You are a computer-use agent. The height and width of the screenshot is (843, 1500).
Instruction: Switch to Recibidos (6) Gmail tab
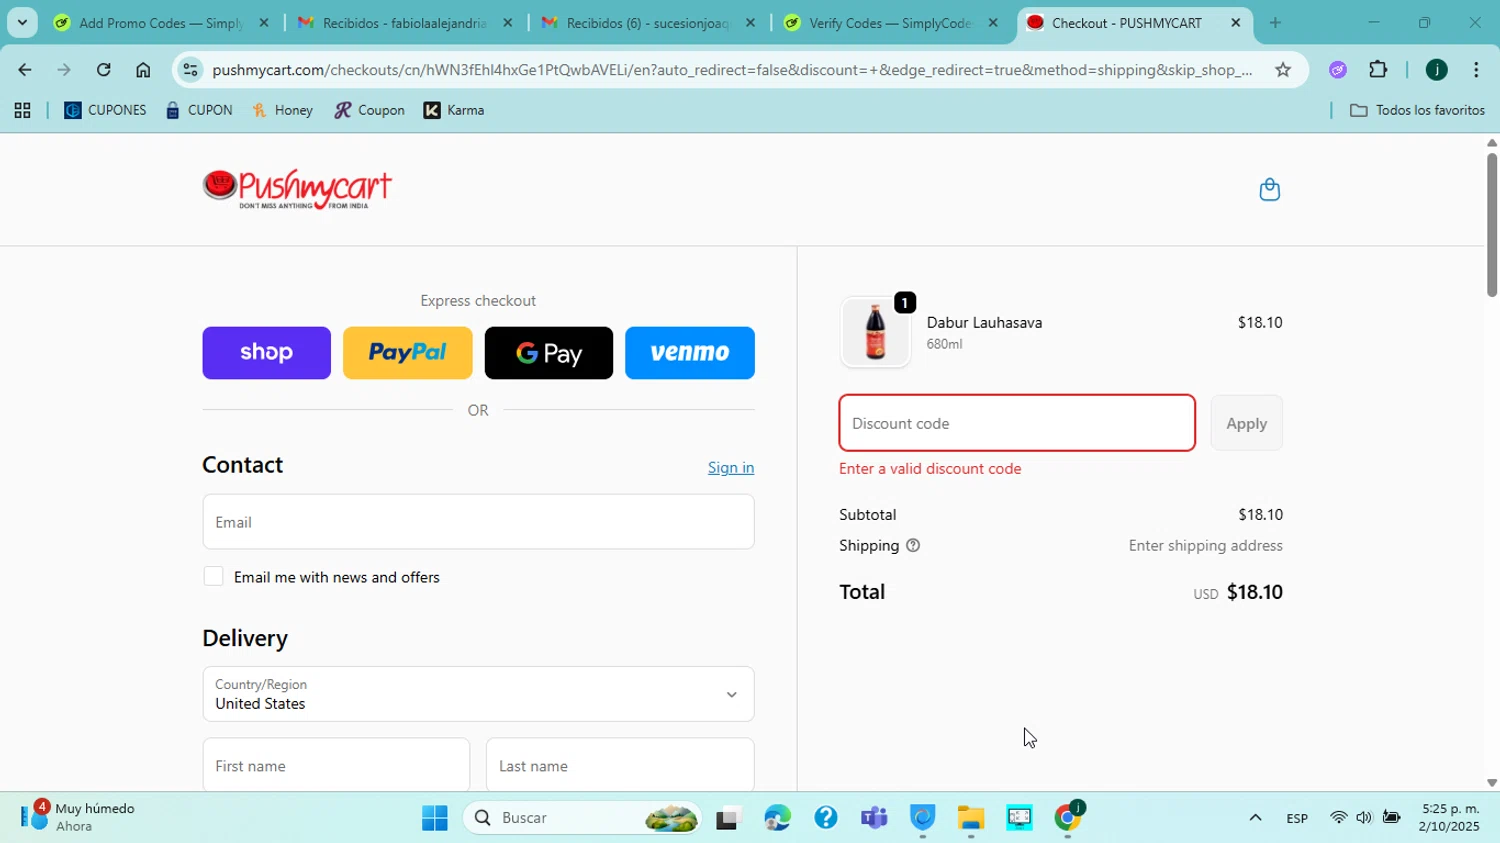click(x=648, y=23)
